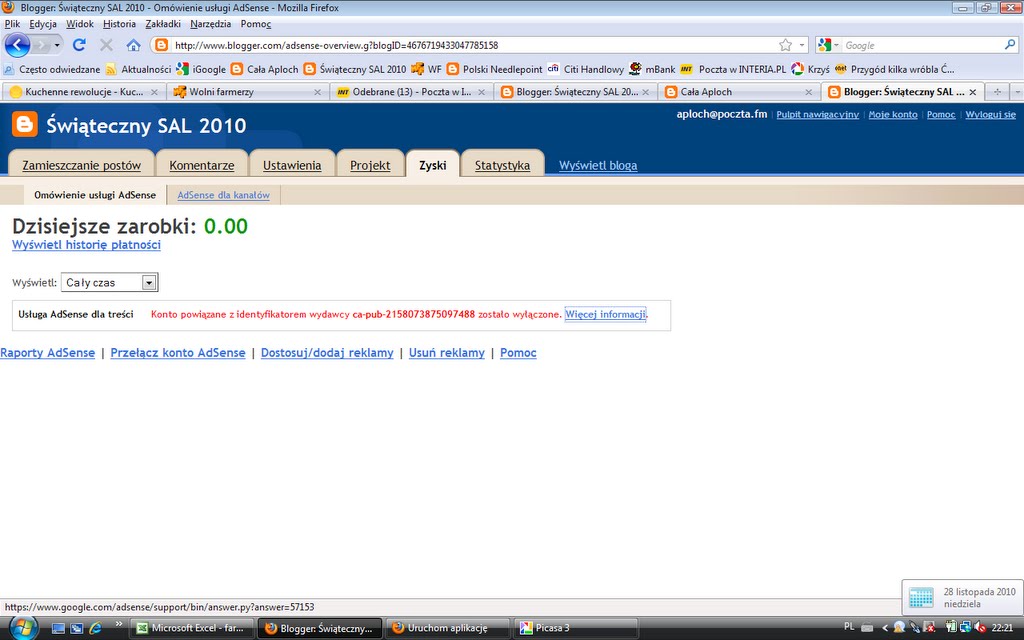Open the Edycja menu

pos(43,24)
